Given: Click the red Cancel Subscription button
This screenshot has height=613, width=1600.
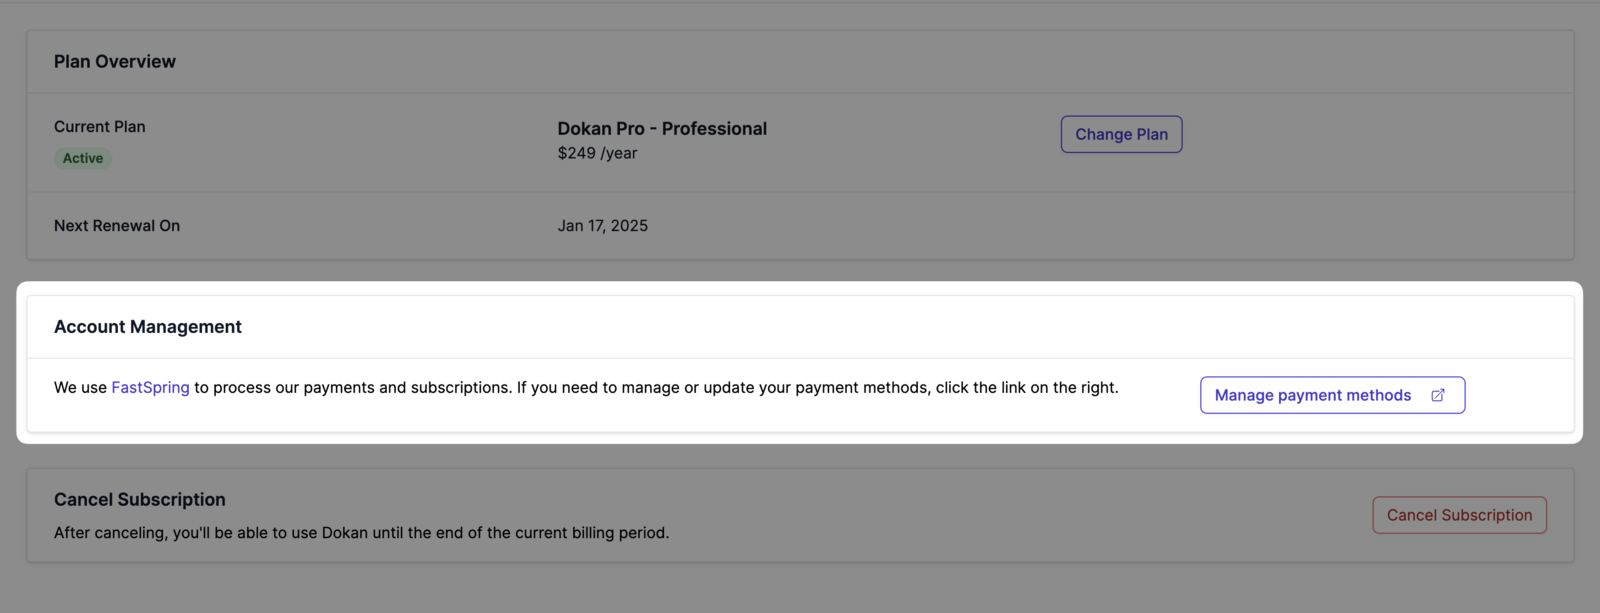Looking at the screenshot, I should [1459, 515].
